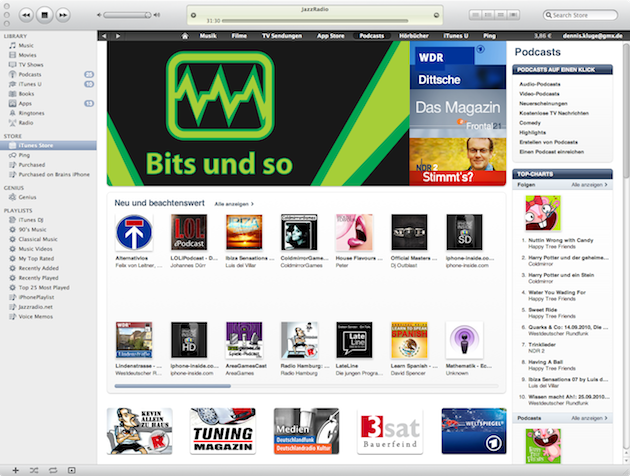The width and height of the screenshot is (630, 476).
Task: Go to the iTunes Store home icon
Action: pos(185,35)
